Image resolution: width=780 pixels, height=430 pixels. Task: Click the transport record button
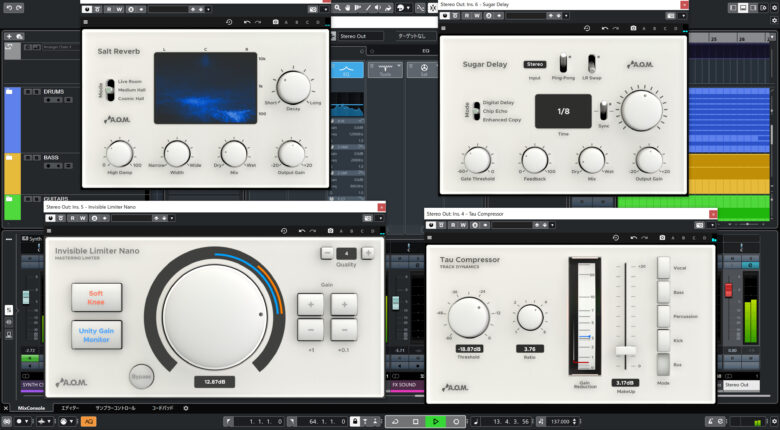(x=456, y=422)
